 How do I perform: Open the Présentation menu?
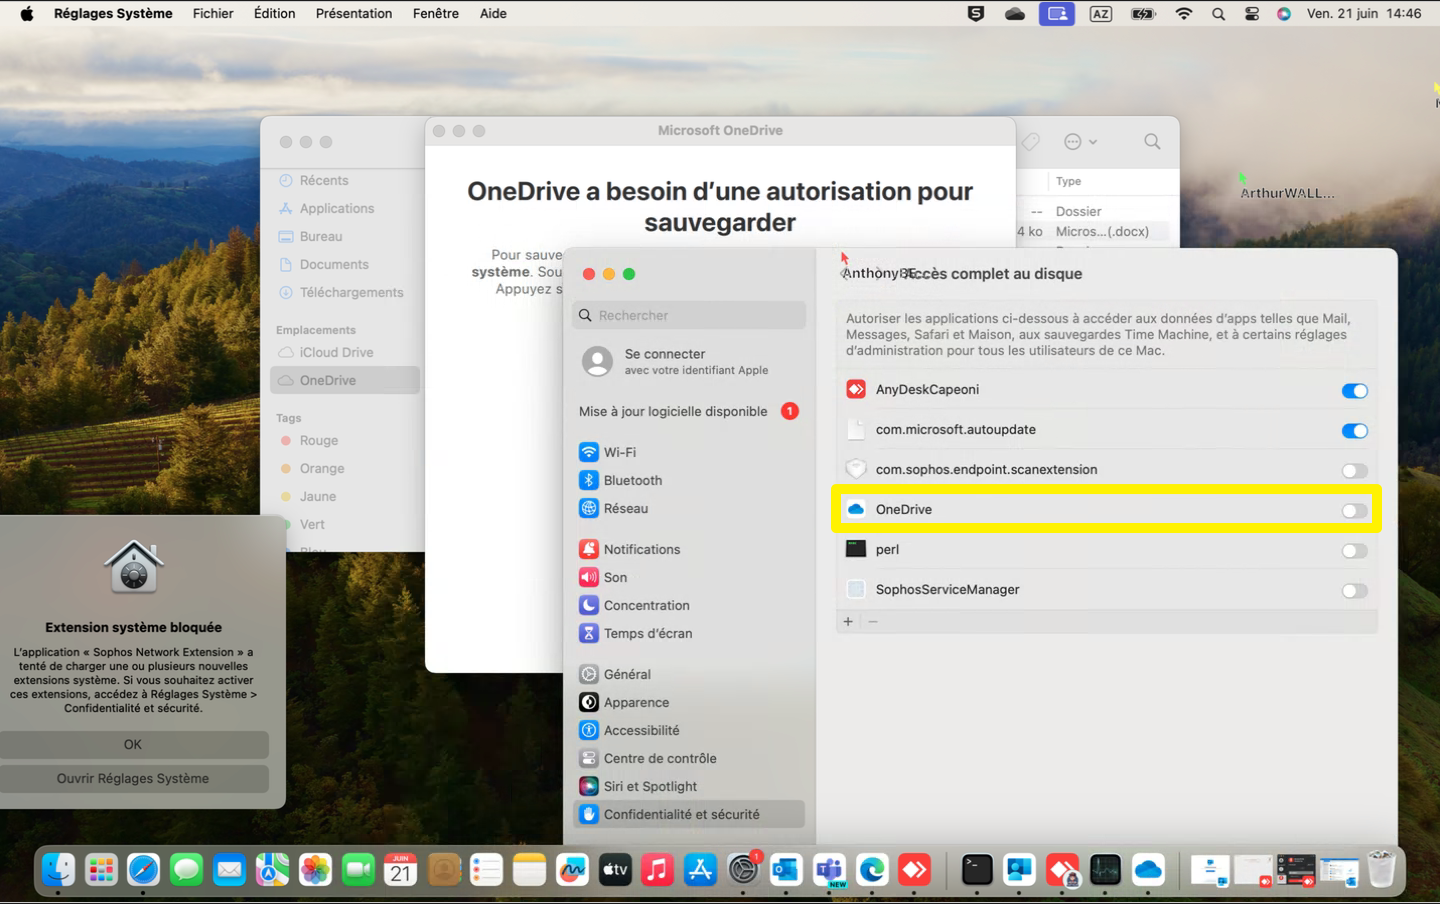pos(354,13)
